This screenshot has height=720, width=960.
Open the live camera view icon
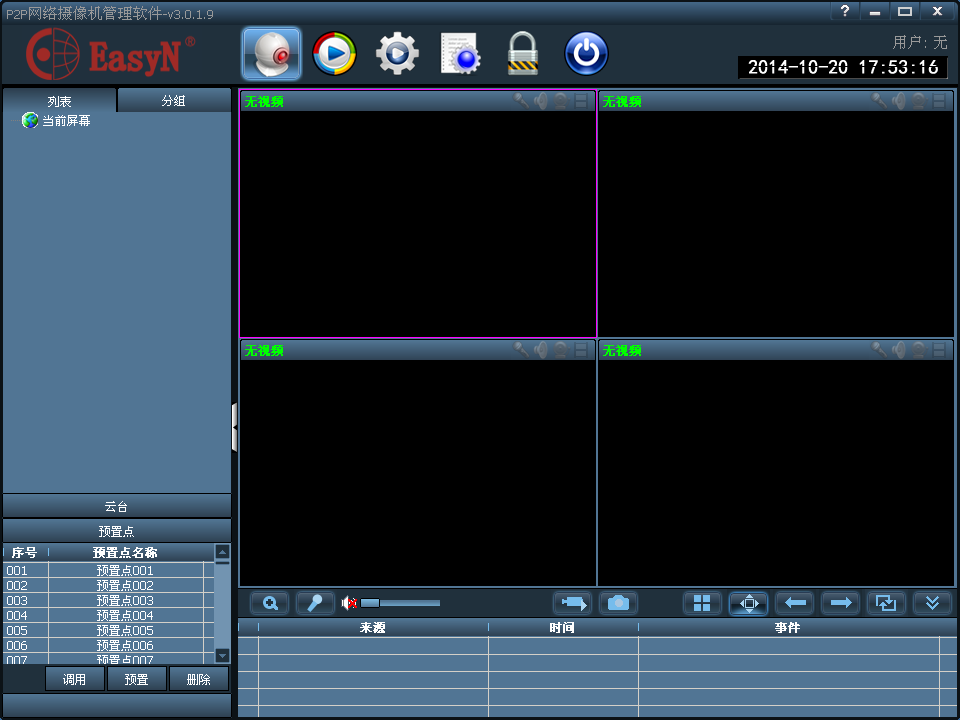271,54
